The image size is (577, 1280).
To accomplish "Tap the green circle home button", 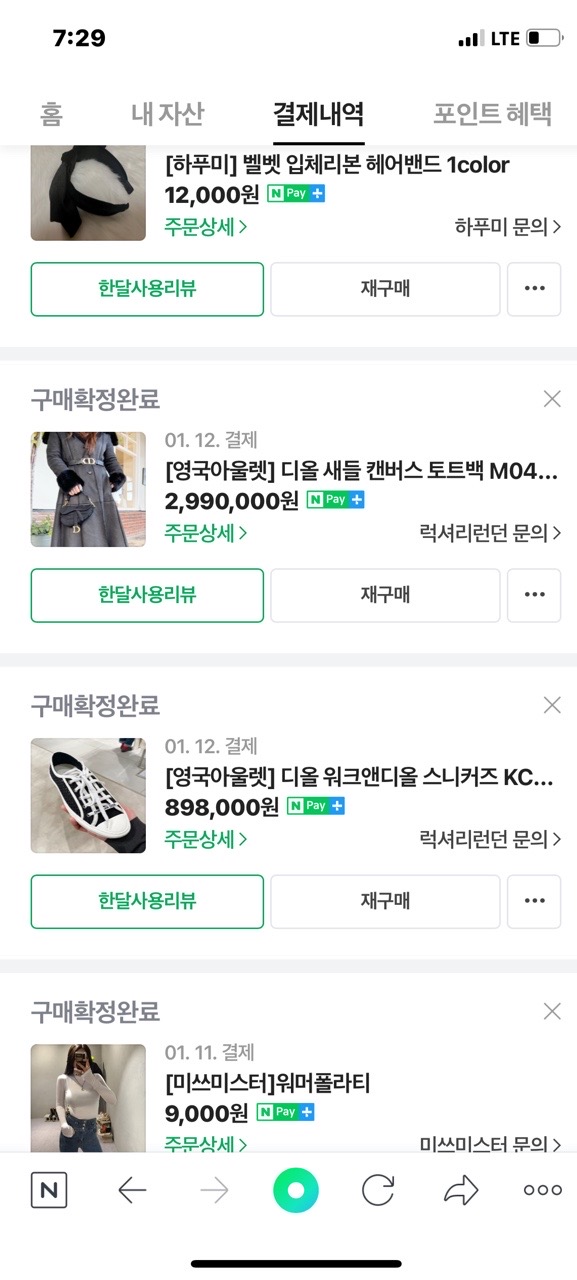I will tap(296, 1190).
